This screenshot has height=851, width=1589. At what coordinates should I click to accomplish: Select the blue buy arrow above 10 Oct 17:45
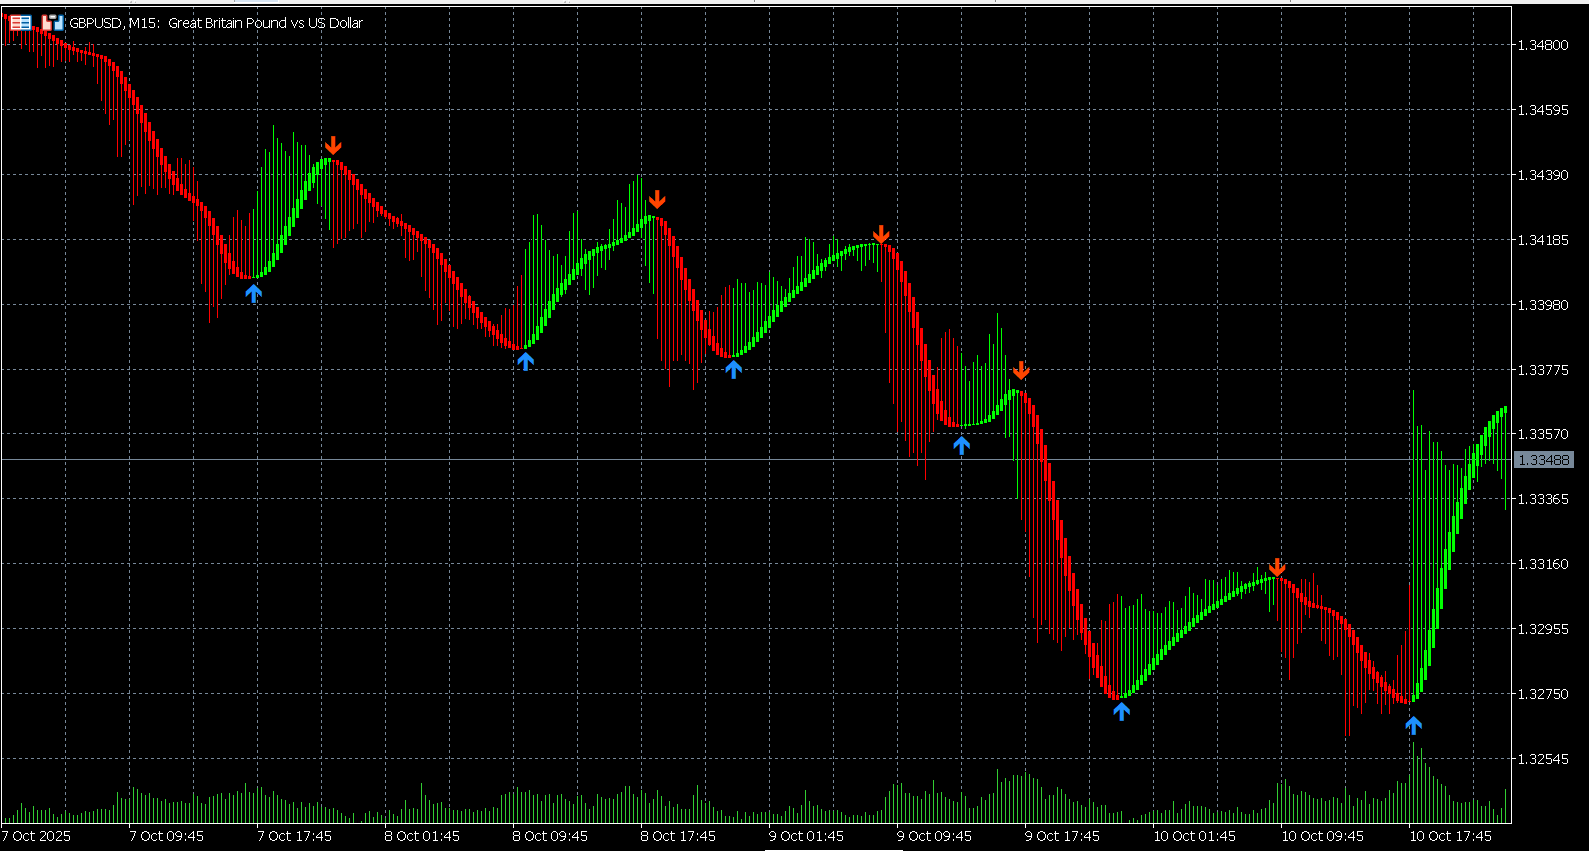tap(1413, 726)
